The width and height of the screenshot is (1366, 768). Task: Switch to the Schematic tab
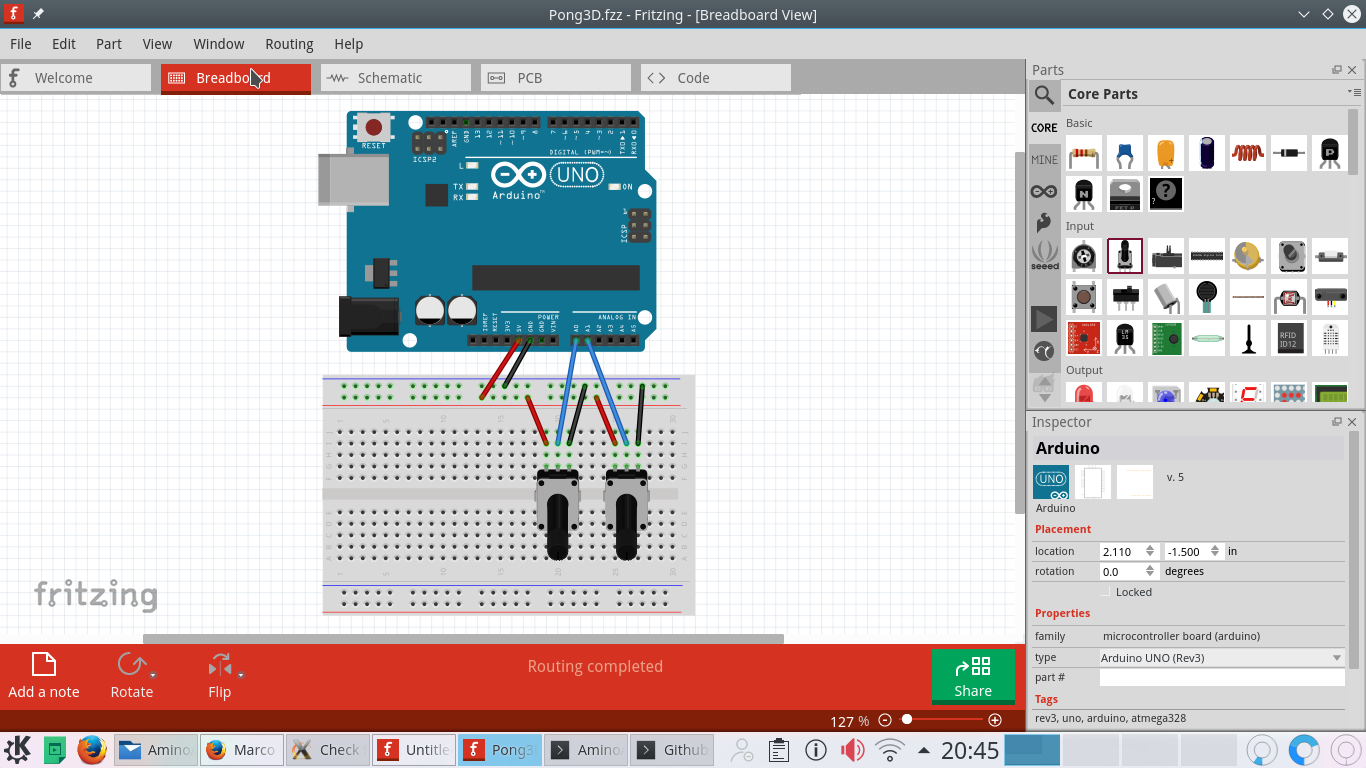(396, 78)
